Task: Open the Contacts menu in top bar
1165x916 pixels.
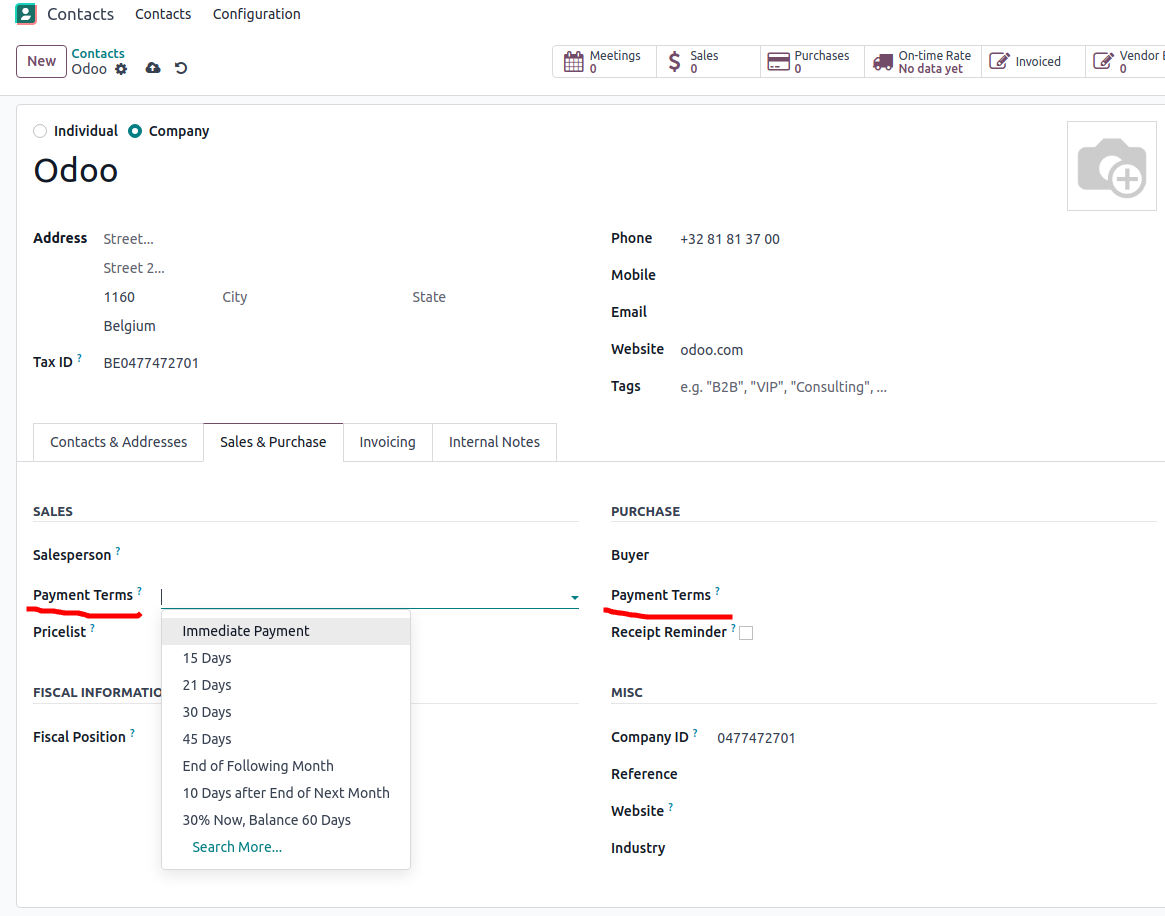Action: [163, 14]
